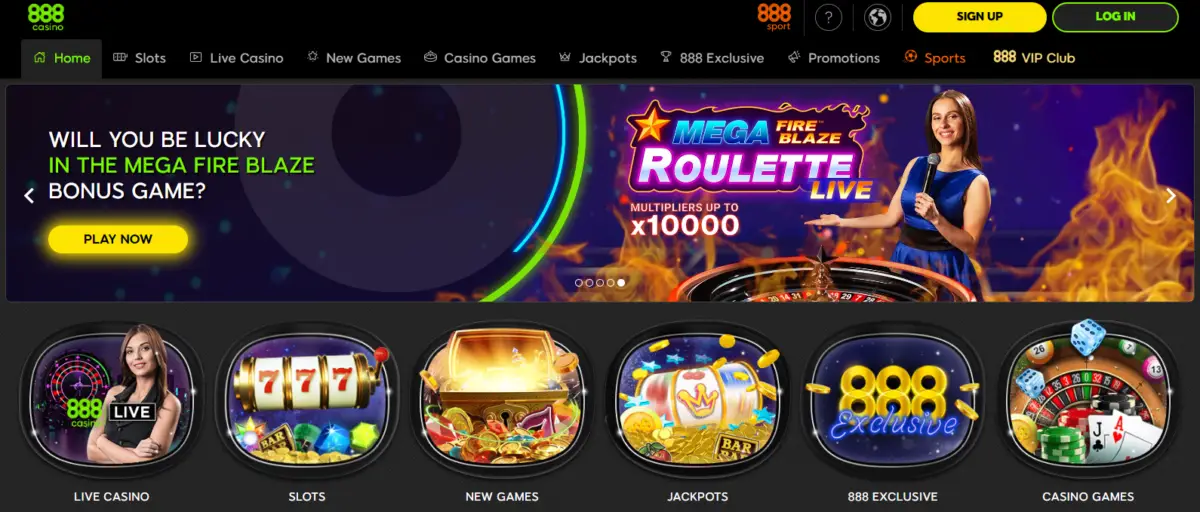
Task: Show the previous banner slide arrow
Action: [29, 196]
